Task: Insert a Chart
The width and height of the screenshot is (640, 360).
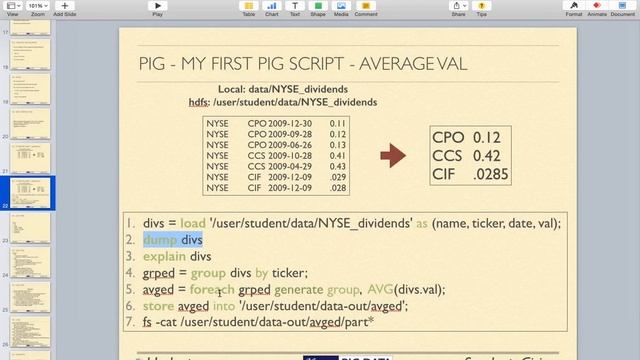Action: click(x=272, y=6)
